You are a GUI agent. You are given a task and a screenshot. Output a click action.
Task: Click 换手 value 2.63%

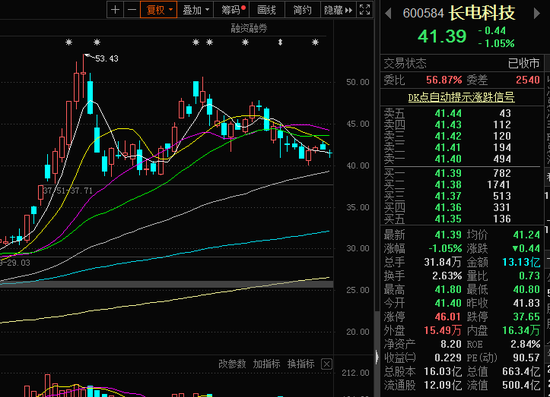point(447,276)
